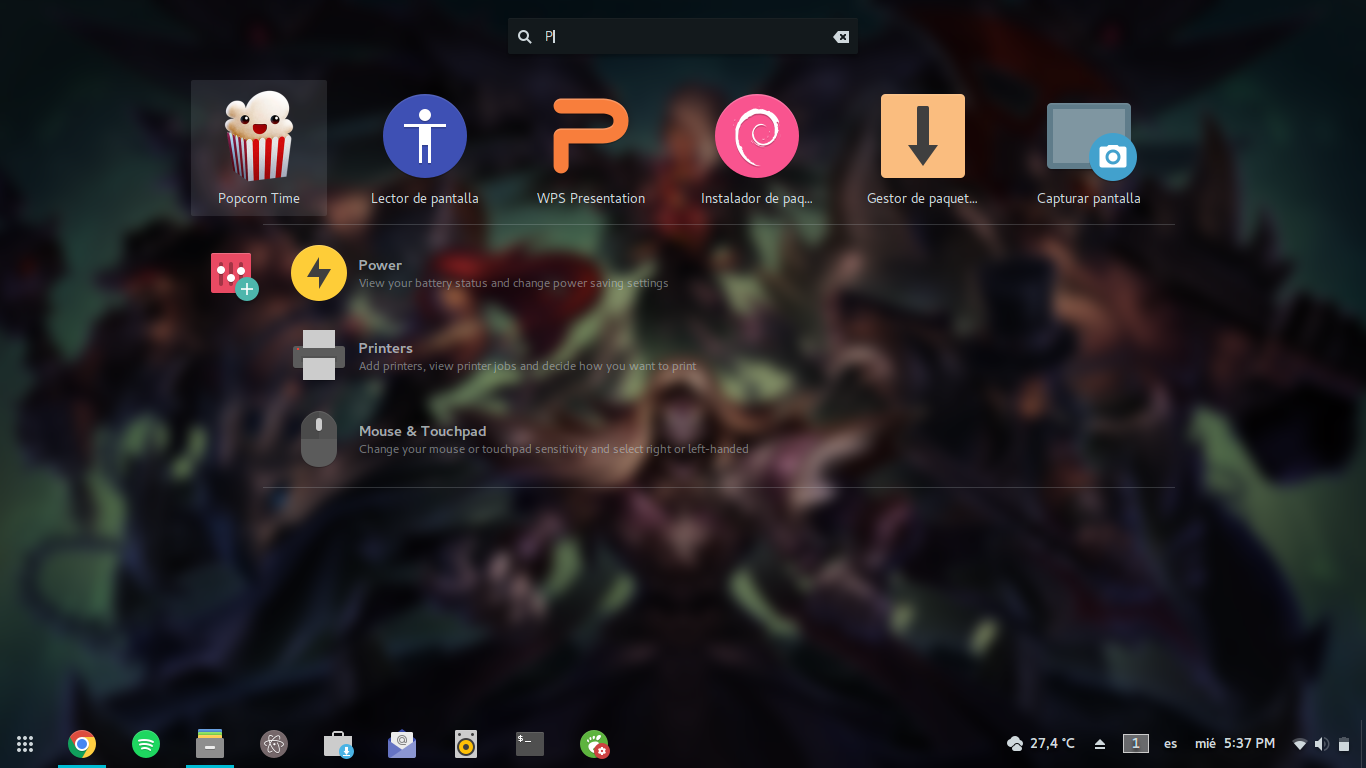This screenshot has width=1366, height=768.
Task: Open weather indicator showing 27,4 °C
Action: click(1041, 743)
